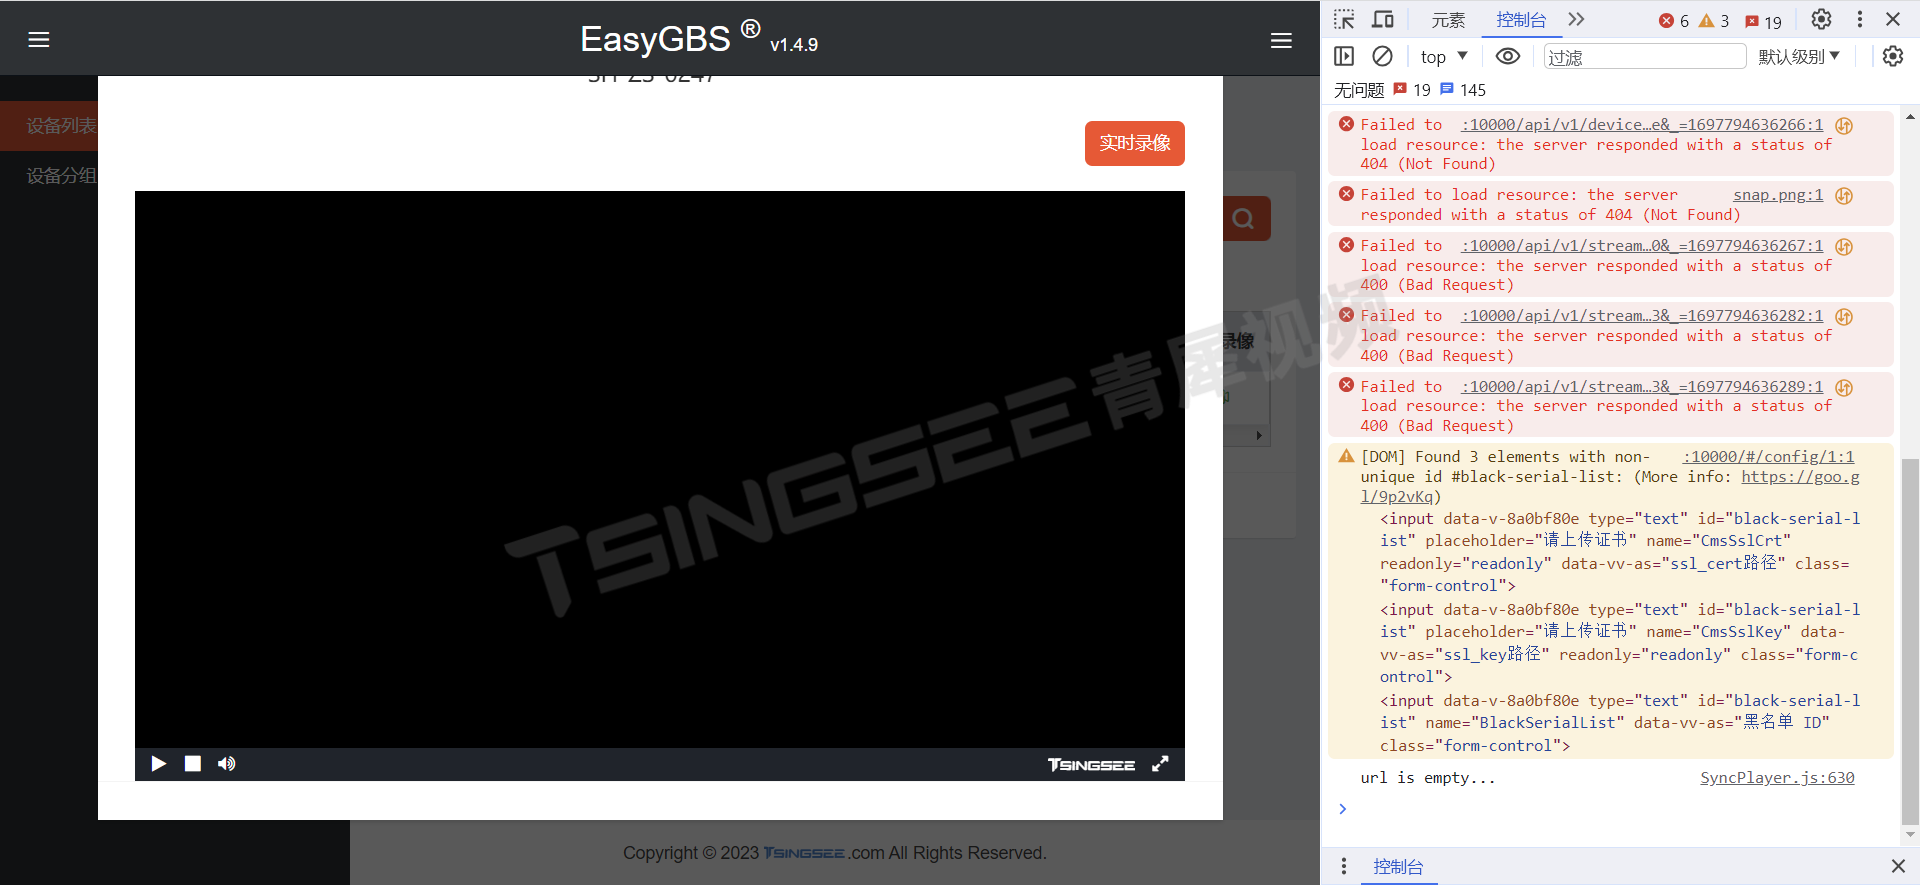Show the console sidebar

point(1344,57)
